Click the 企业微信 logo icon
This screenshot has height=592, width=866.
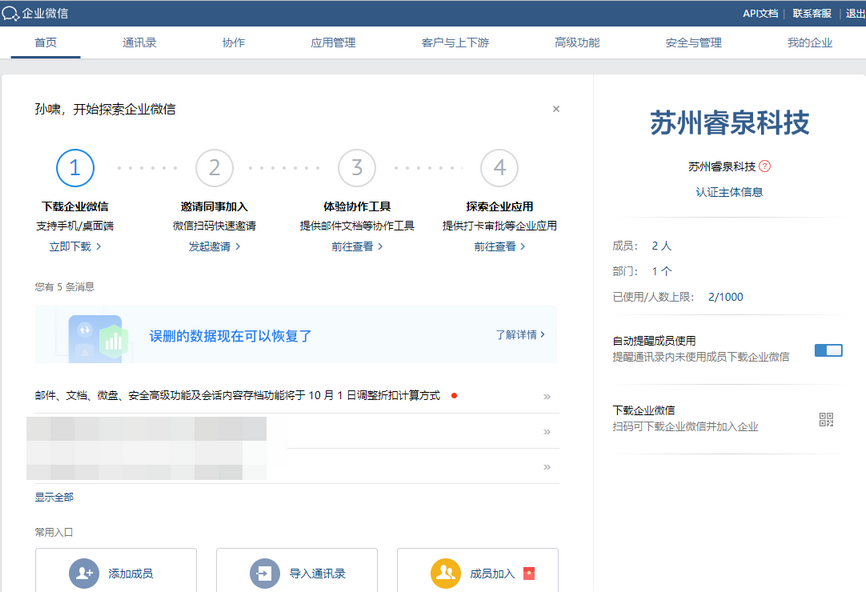(x=10, y=13)
